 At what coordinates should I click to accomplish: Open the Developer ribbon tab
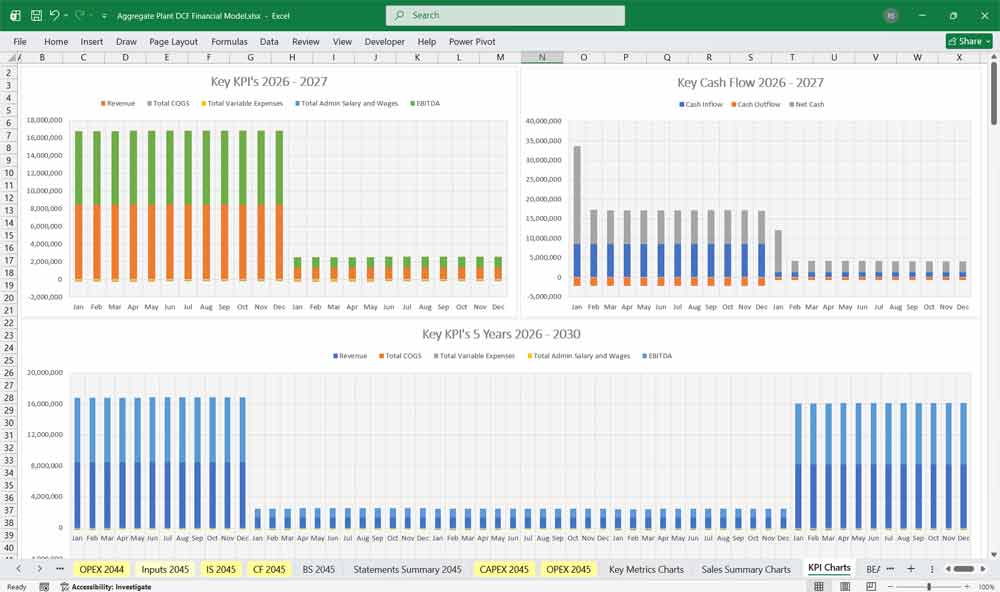click(x=385, y=41)
